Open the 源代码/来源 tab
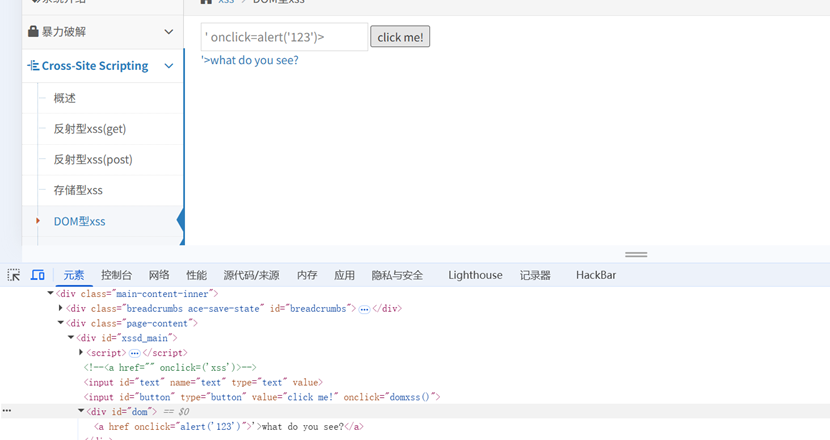The height and width of the screenshot is (440, 830). click(x=251, y=275)
